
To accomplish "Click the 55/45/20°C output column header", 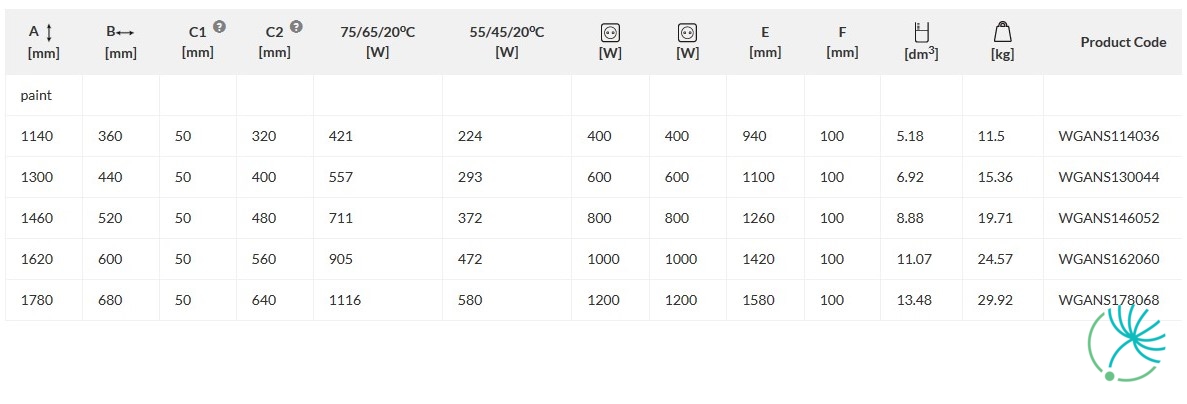I will (x=506, y=42).
